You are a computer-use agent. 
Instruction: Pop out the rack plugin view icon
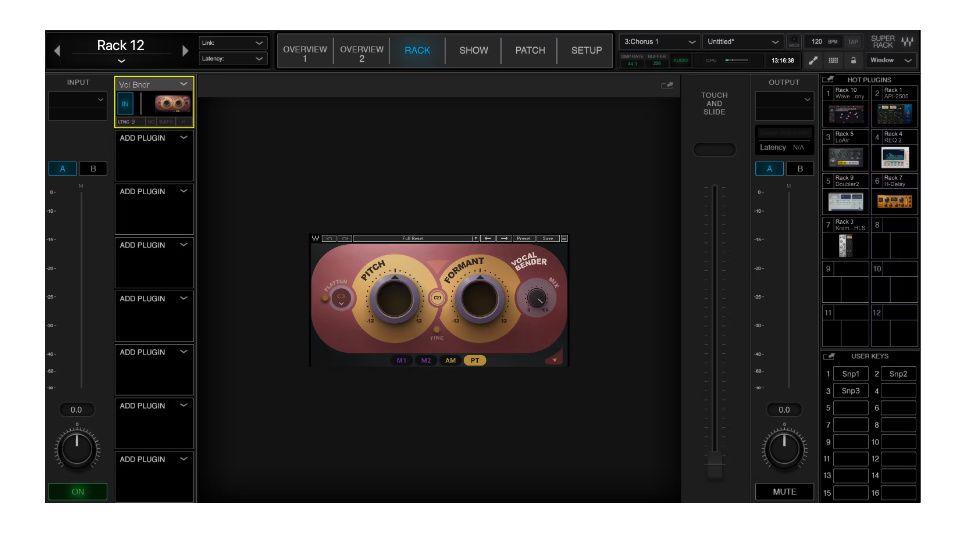point(667,85)
